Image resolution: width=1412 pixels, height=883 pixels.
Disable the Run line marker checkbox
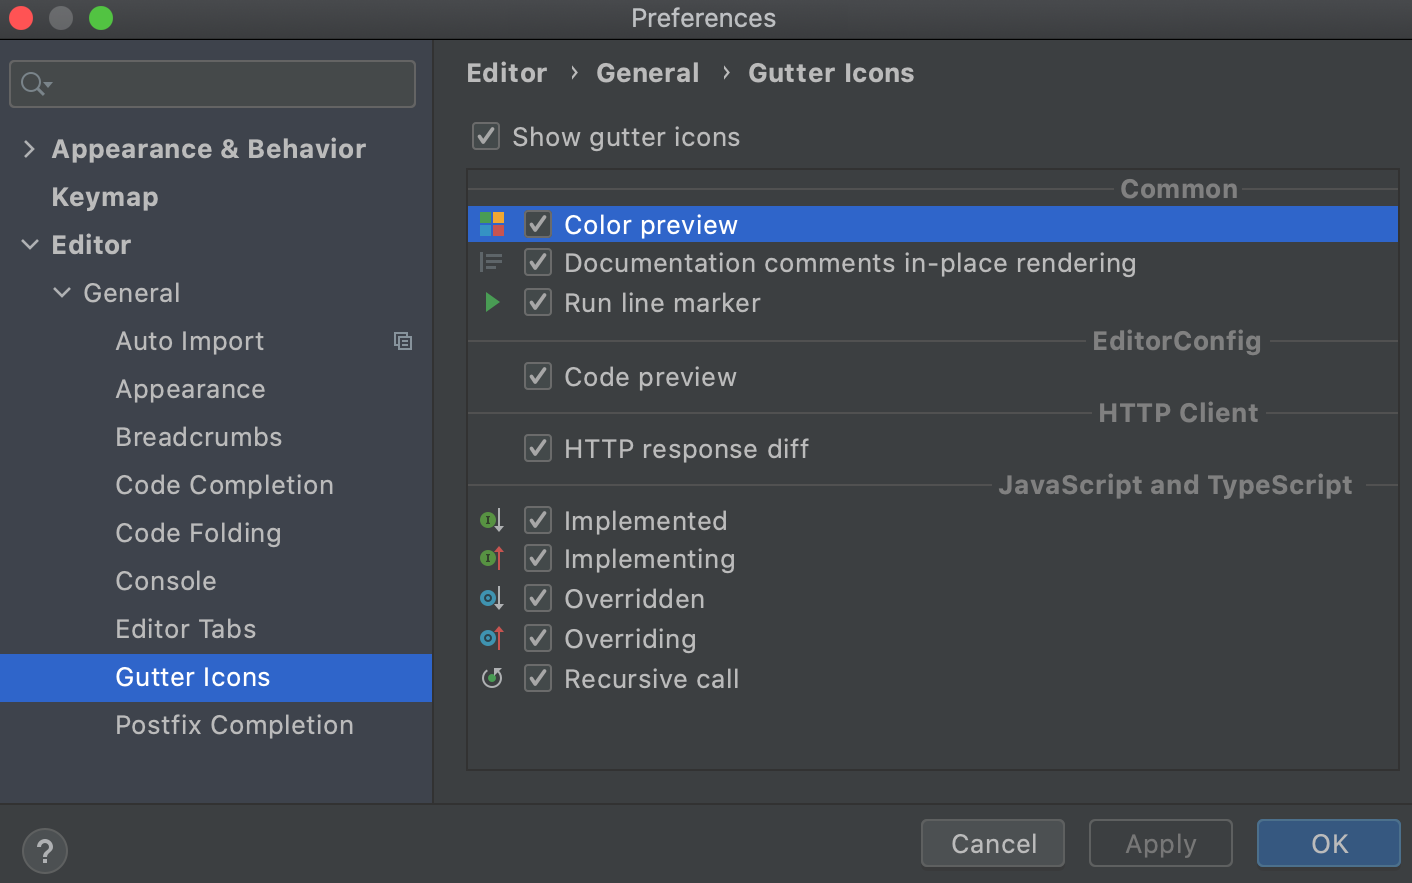pyautogui.click(x=538, y=302)
